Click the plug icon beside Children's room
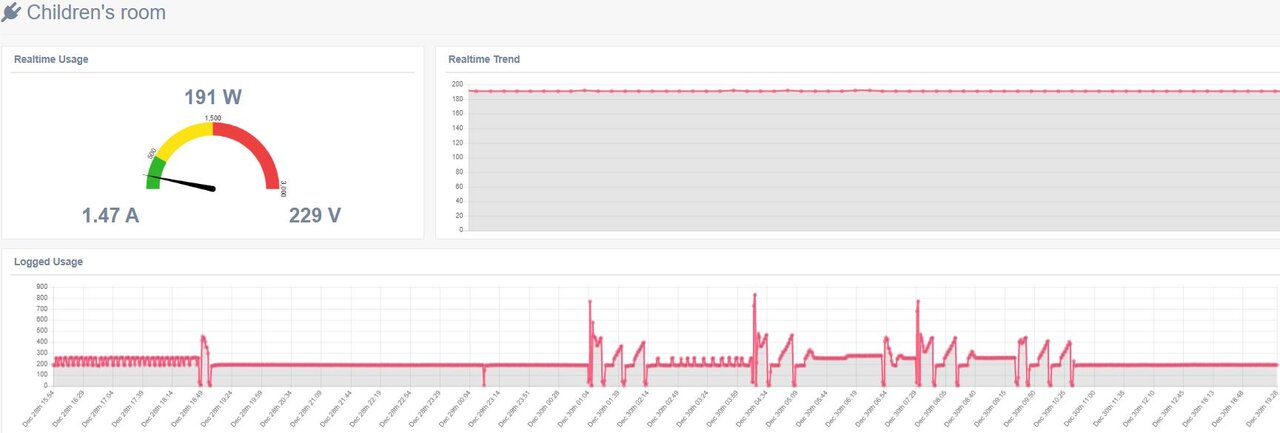The height and width of the screenshot is (433, 1280). 11,13
